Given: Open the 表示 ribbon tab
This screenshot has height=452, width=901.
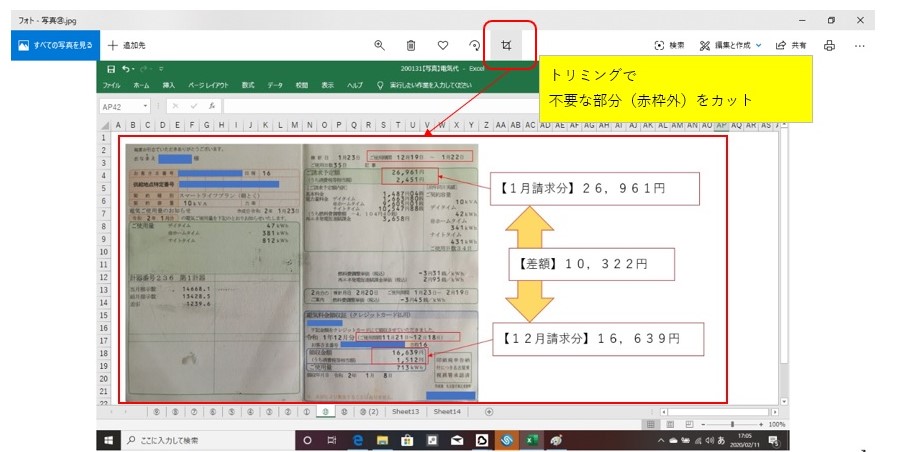Looking at the screenshot, I should 328,85.
